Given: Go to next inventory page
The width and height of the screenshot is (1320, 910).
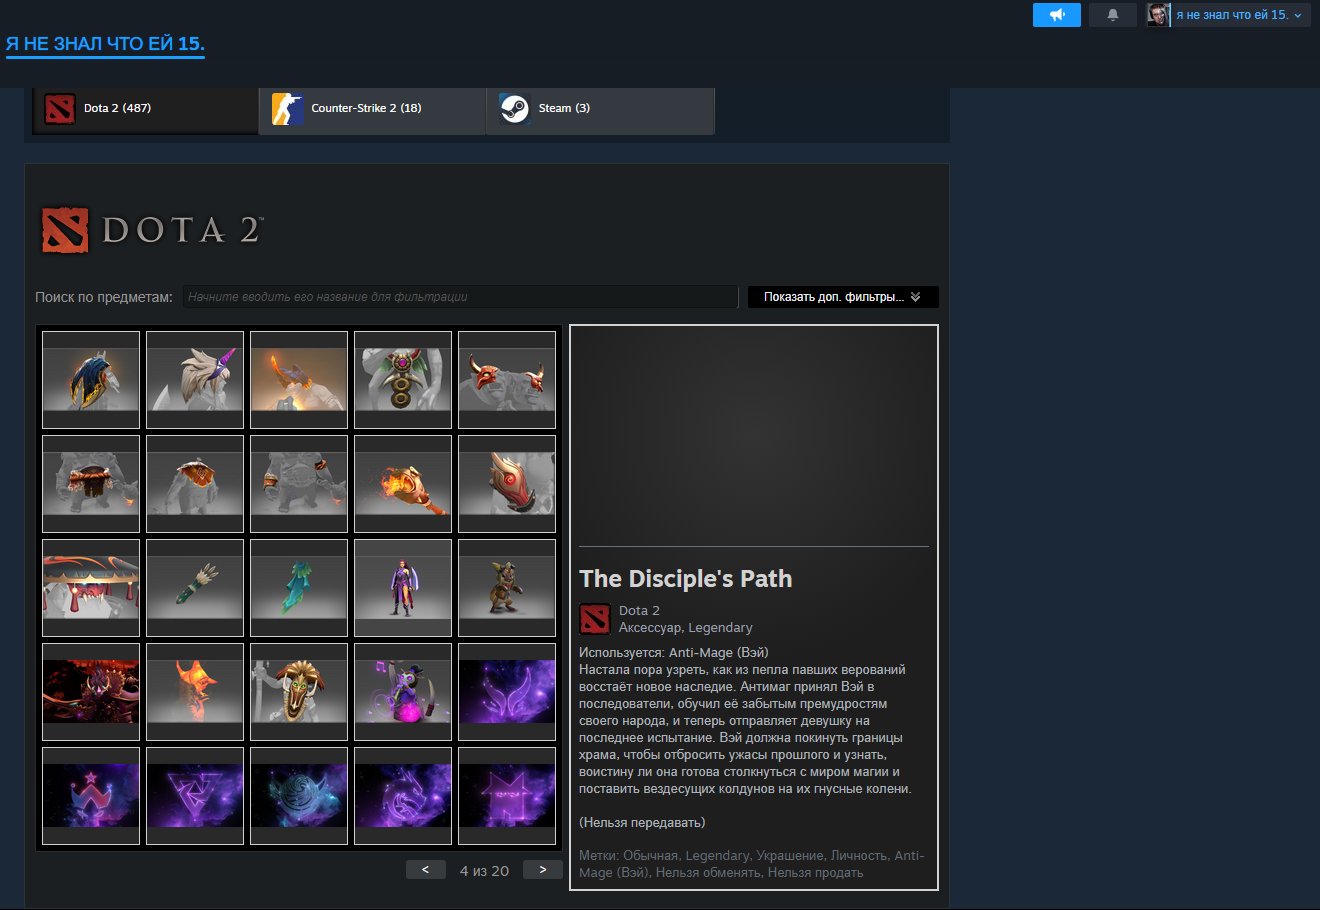Looking at the screenshot, I should tap(543, 870).
